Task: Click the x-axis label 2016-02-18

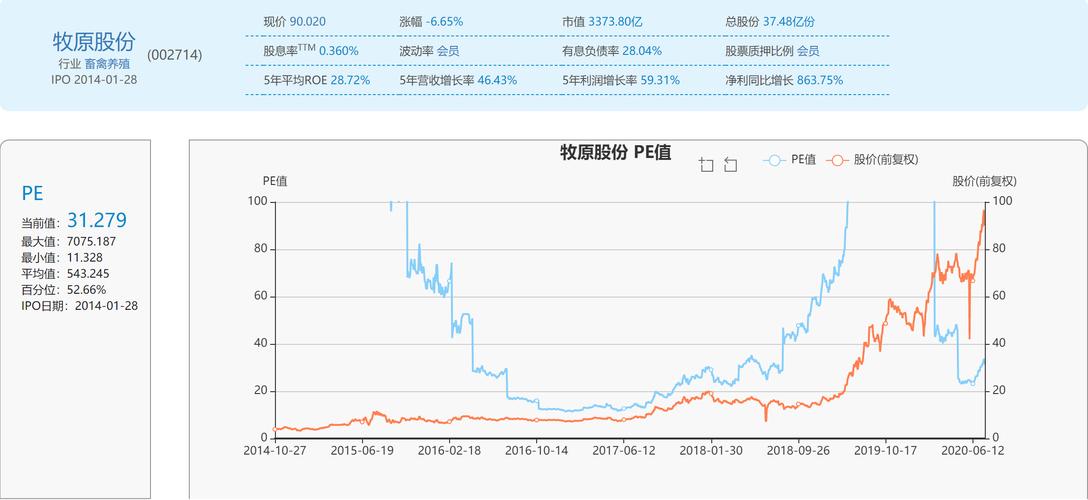Action: click(450, 449)
